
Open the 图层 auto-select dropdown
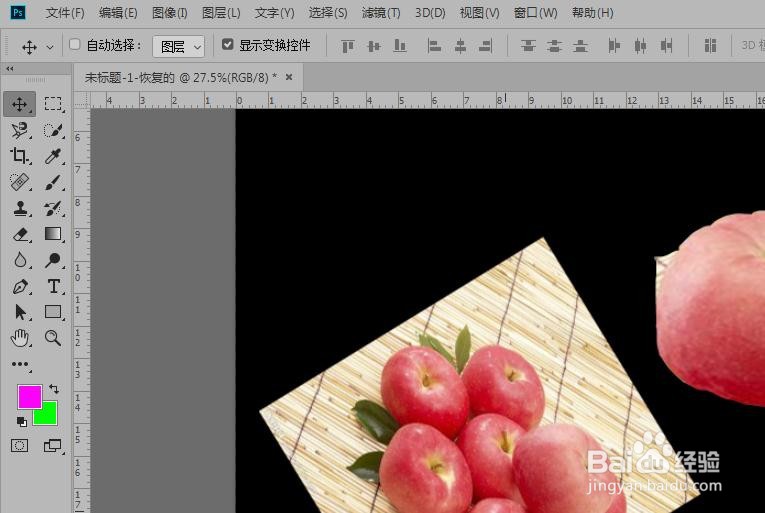pyautogui.click(x=179, y=47)
